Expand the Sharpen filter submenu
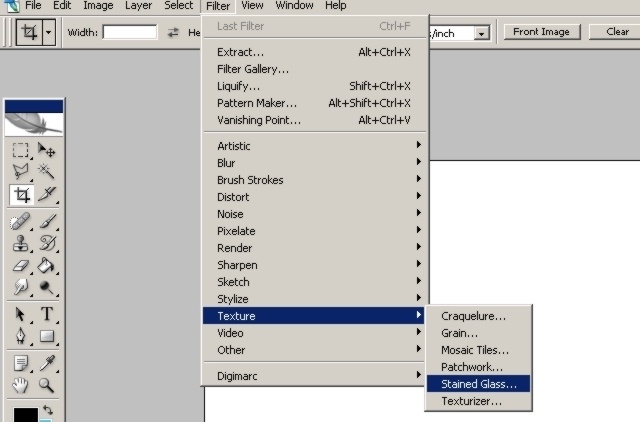The width and height of the screenshot is (640, 422). [x=314, y=265]
